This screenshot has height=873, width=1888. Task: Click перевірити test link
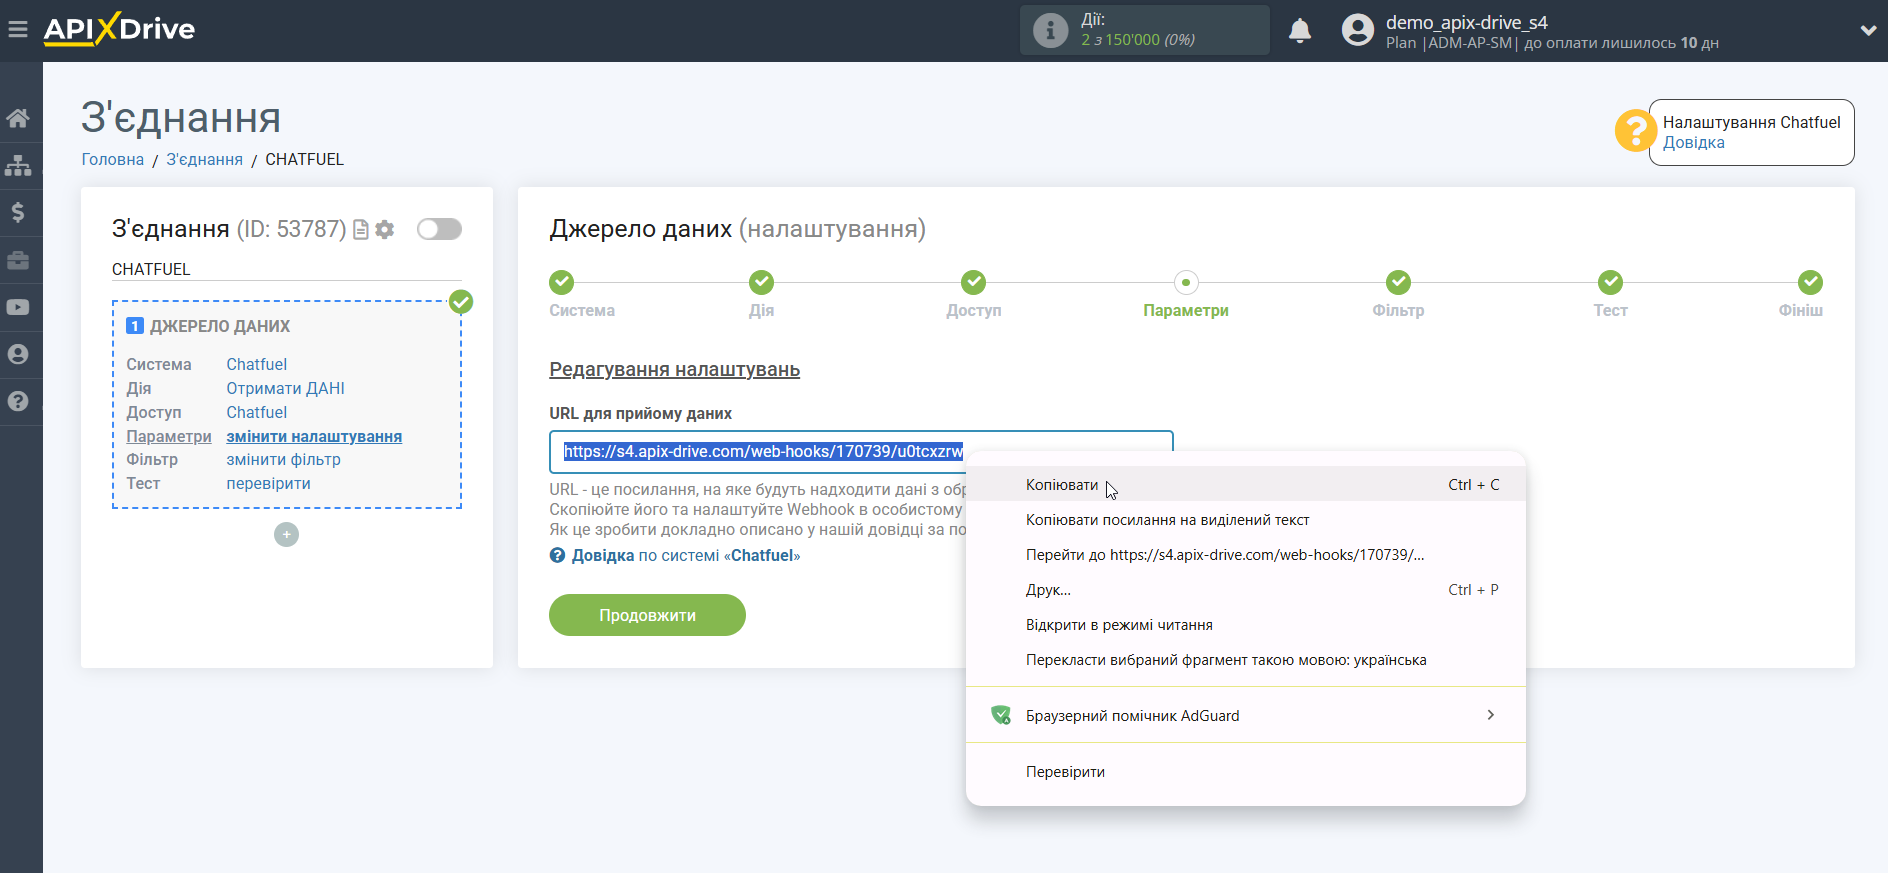tap(268, 484)
